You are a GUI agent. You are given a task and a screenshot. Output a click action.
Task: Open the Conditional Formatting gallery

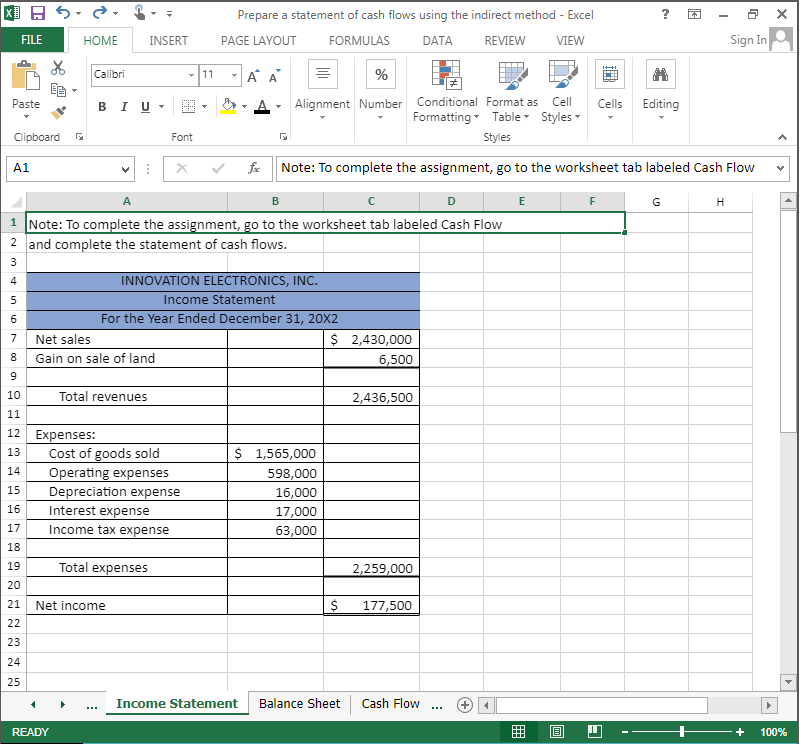[446, 90]
